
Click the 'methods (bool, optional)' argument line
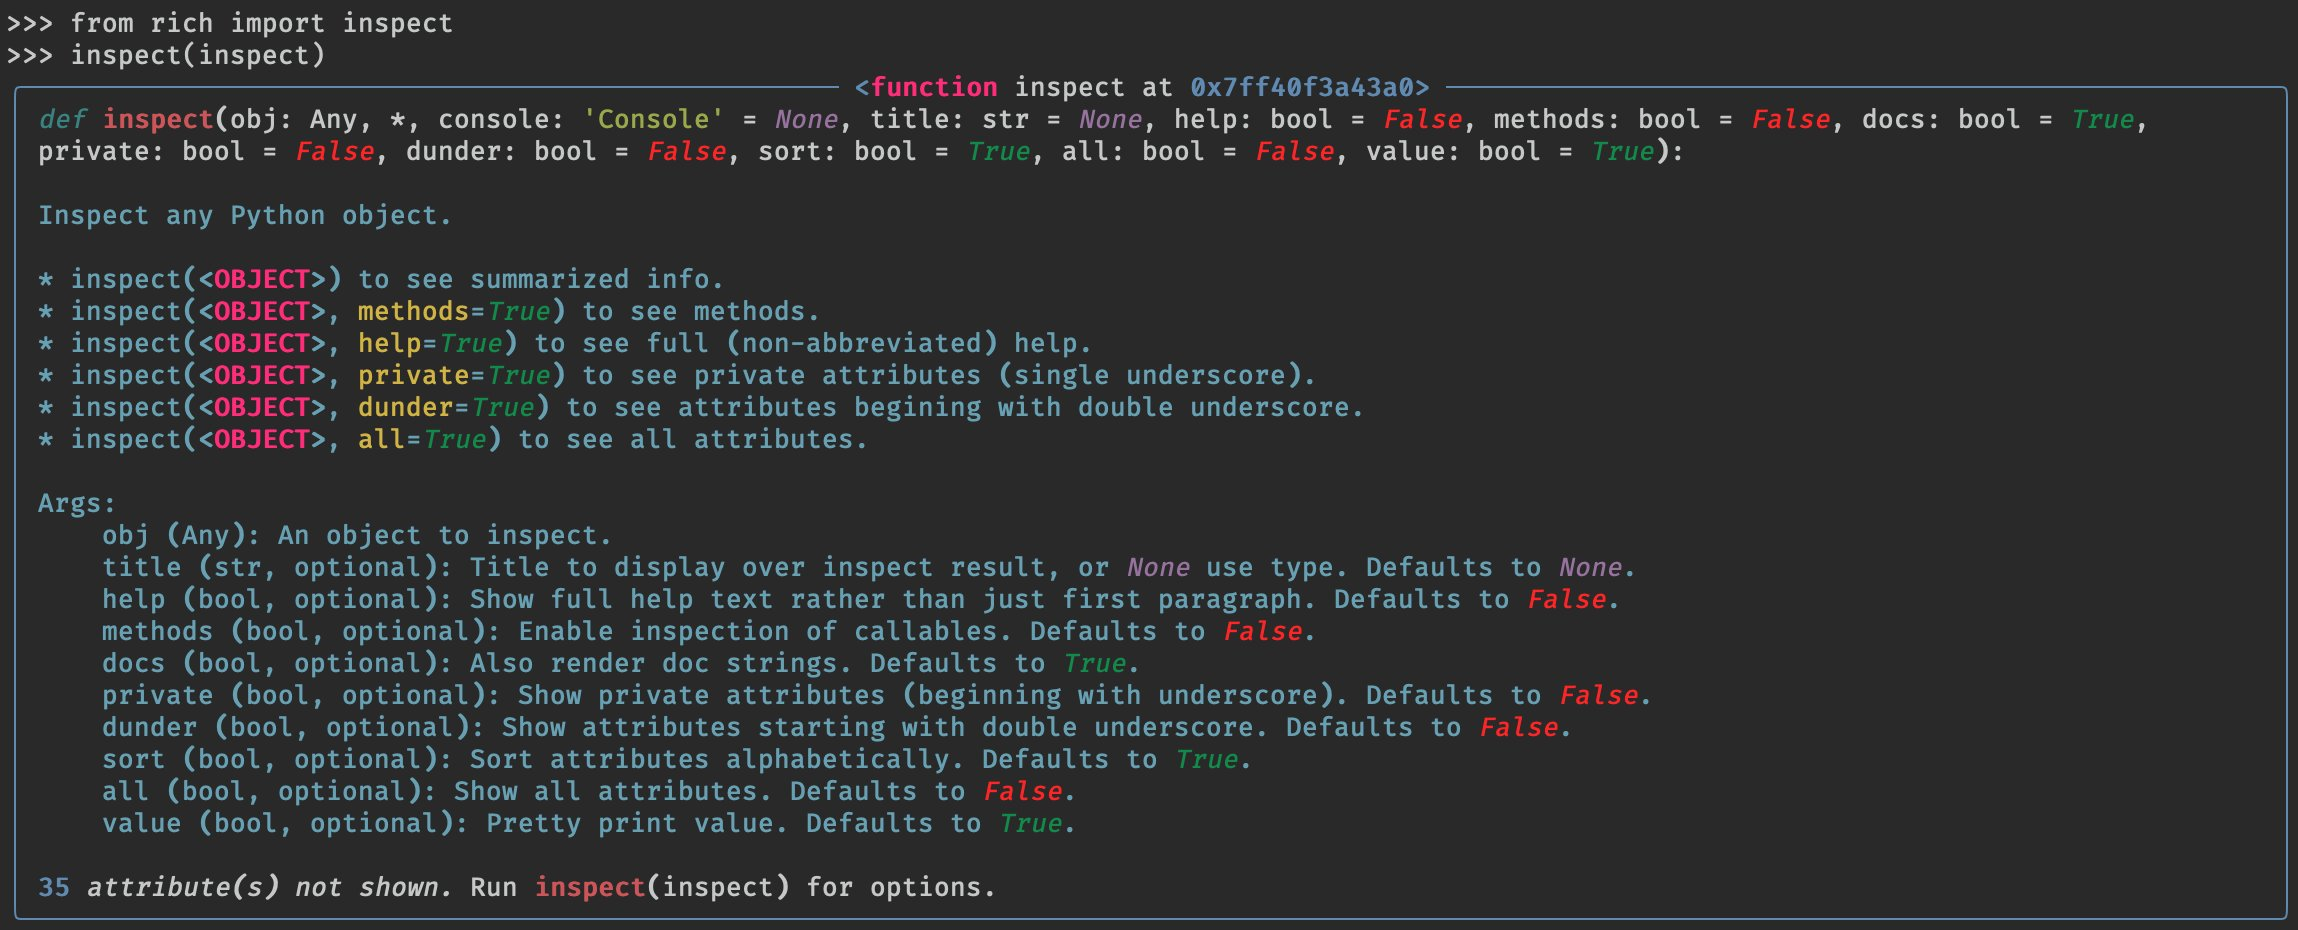[x=708, y=631]
